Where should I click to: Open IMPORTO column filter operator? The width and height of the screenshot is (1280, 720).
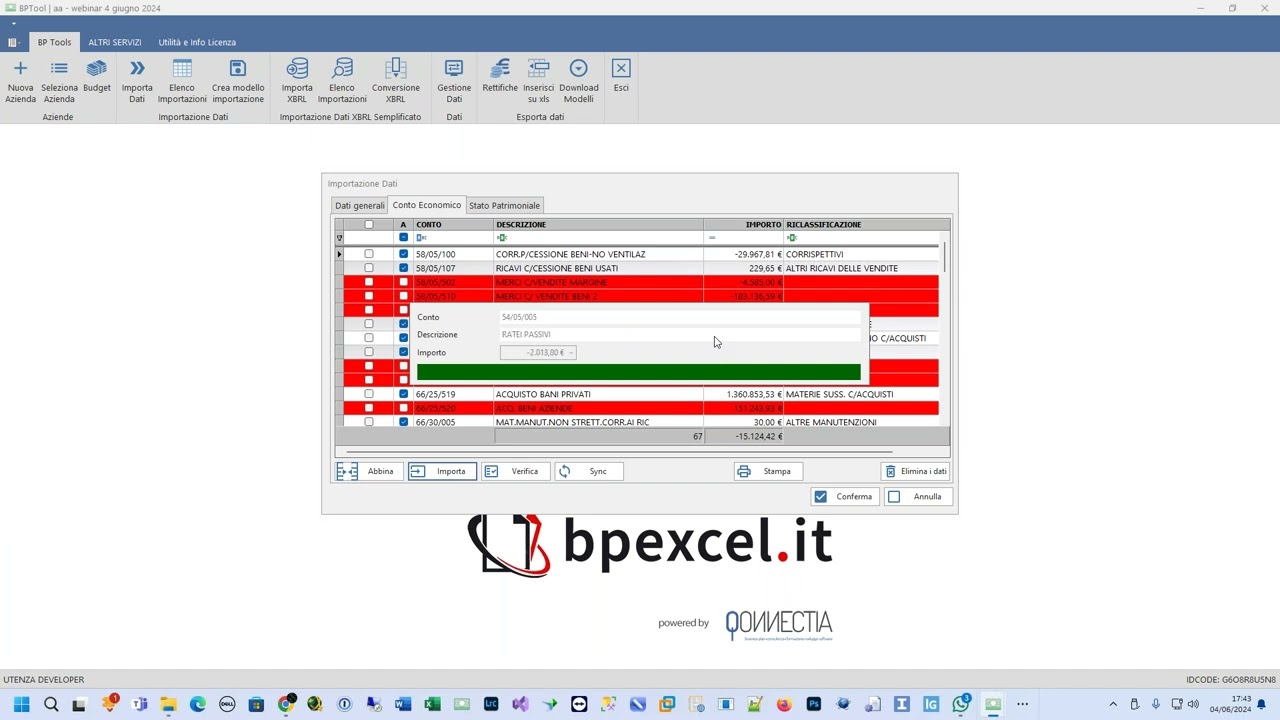[x=712, y=238]
